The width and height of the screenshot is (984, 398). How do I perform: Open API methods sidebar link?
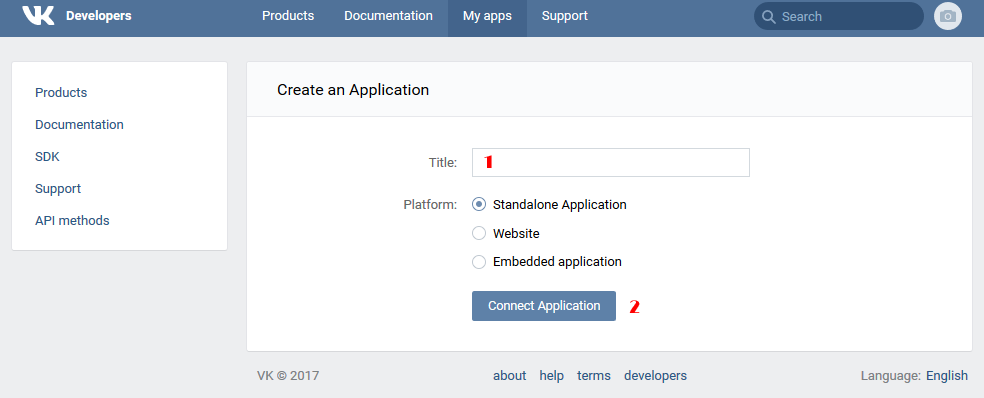72,221
